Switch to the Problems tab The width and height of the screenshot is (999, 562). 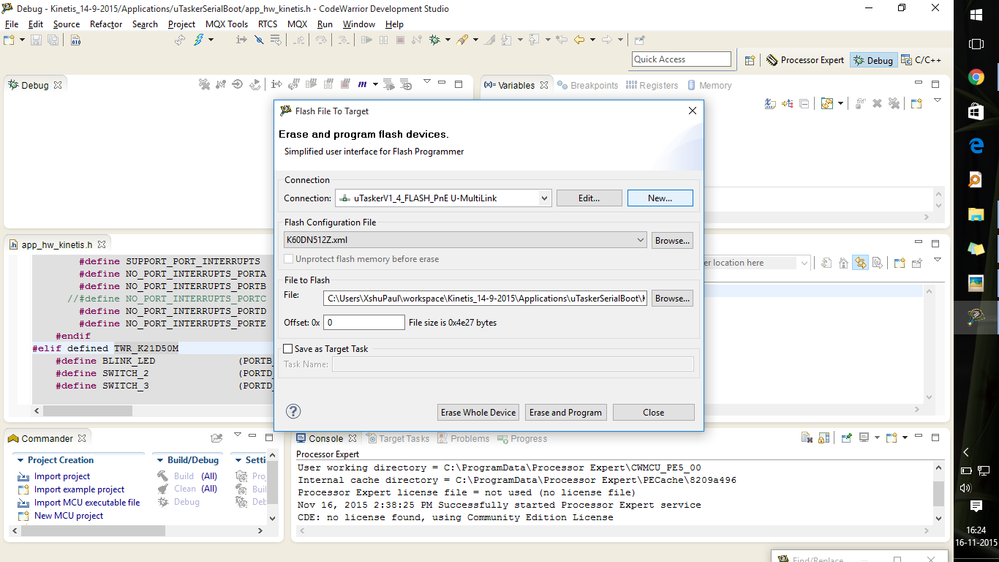pyautogui.click(x=463, y=438)
